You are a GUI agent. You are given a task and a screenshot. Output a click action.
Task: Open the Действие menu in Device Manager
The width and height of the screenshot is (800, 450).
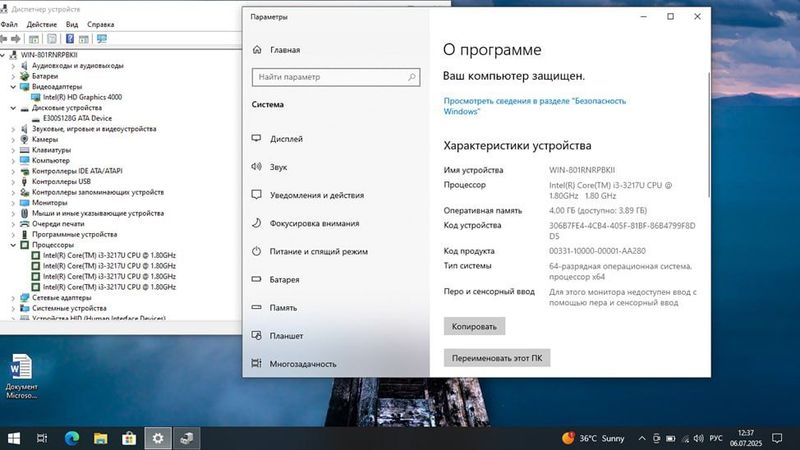click(42, 24)
